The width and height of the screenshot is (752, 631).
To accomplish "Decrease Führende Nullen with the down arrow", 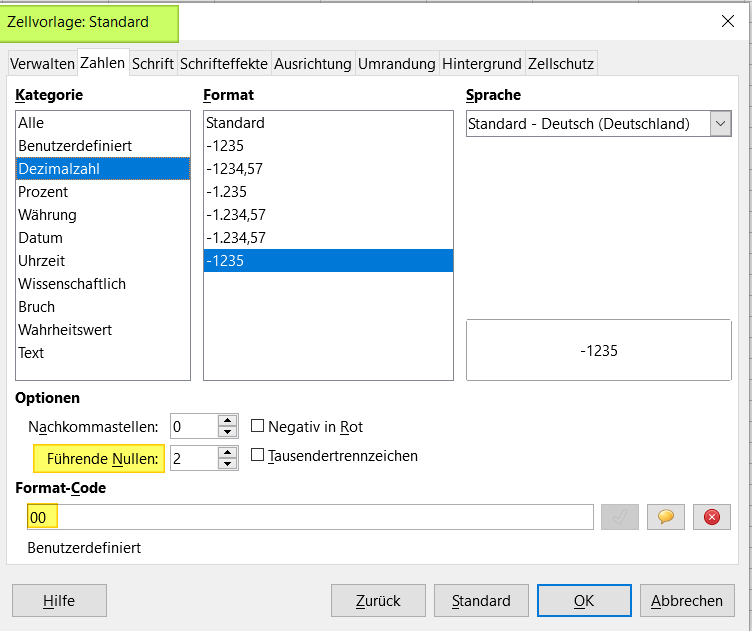I will [227, 464].
